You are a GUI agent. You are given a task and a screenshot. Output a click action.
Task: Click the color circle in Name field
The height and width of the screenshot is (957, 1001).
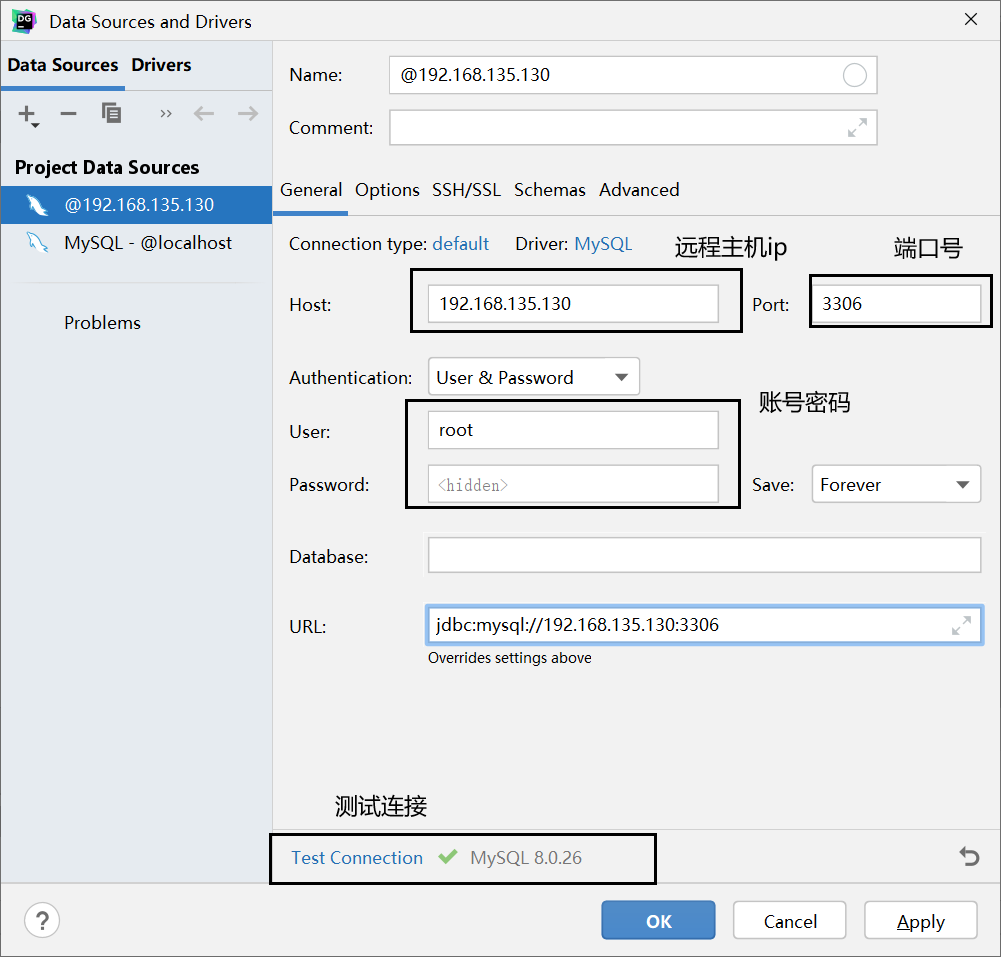click(854, 75)
